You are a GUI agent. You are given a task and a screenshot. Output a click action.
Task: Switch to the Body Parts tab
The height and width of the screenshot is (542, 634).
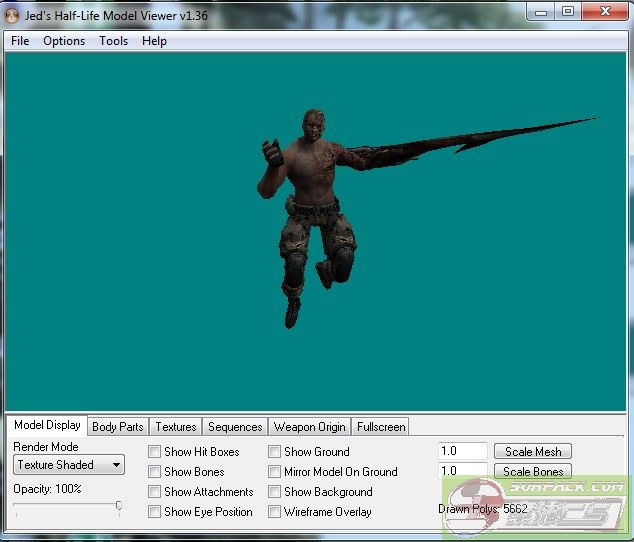point(118,427)
